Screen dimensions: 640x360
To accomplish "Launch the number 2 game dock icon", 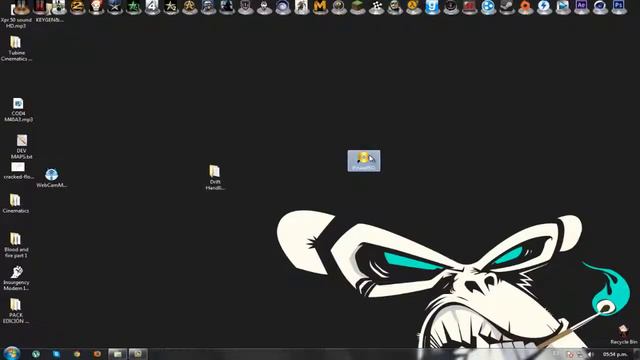I will pos(77,7).
